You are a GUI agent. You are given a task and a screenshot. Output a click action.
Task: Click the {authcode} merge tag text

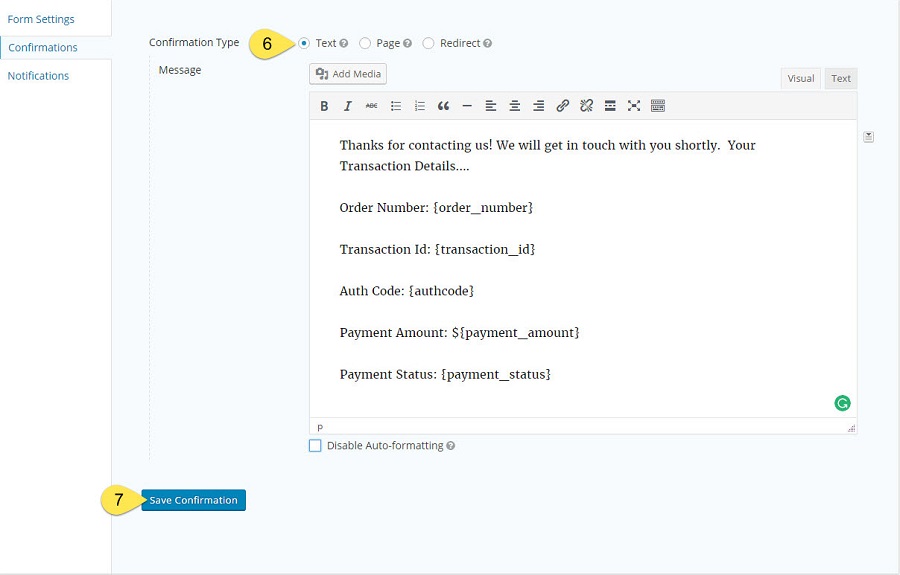(441, 291)
